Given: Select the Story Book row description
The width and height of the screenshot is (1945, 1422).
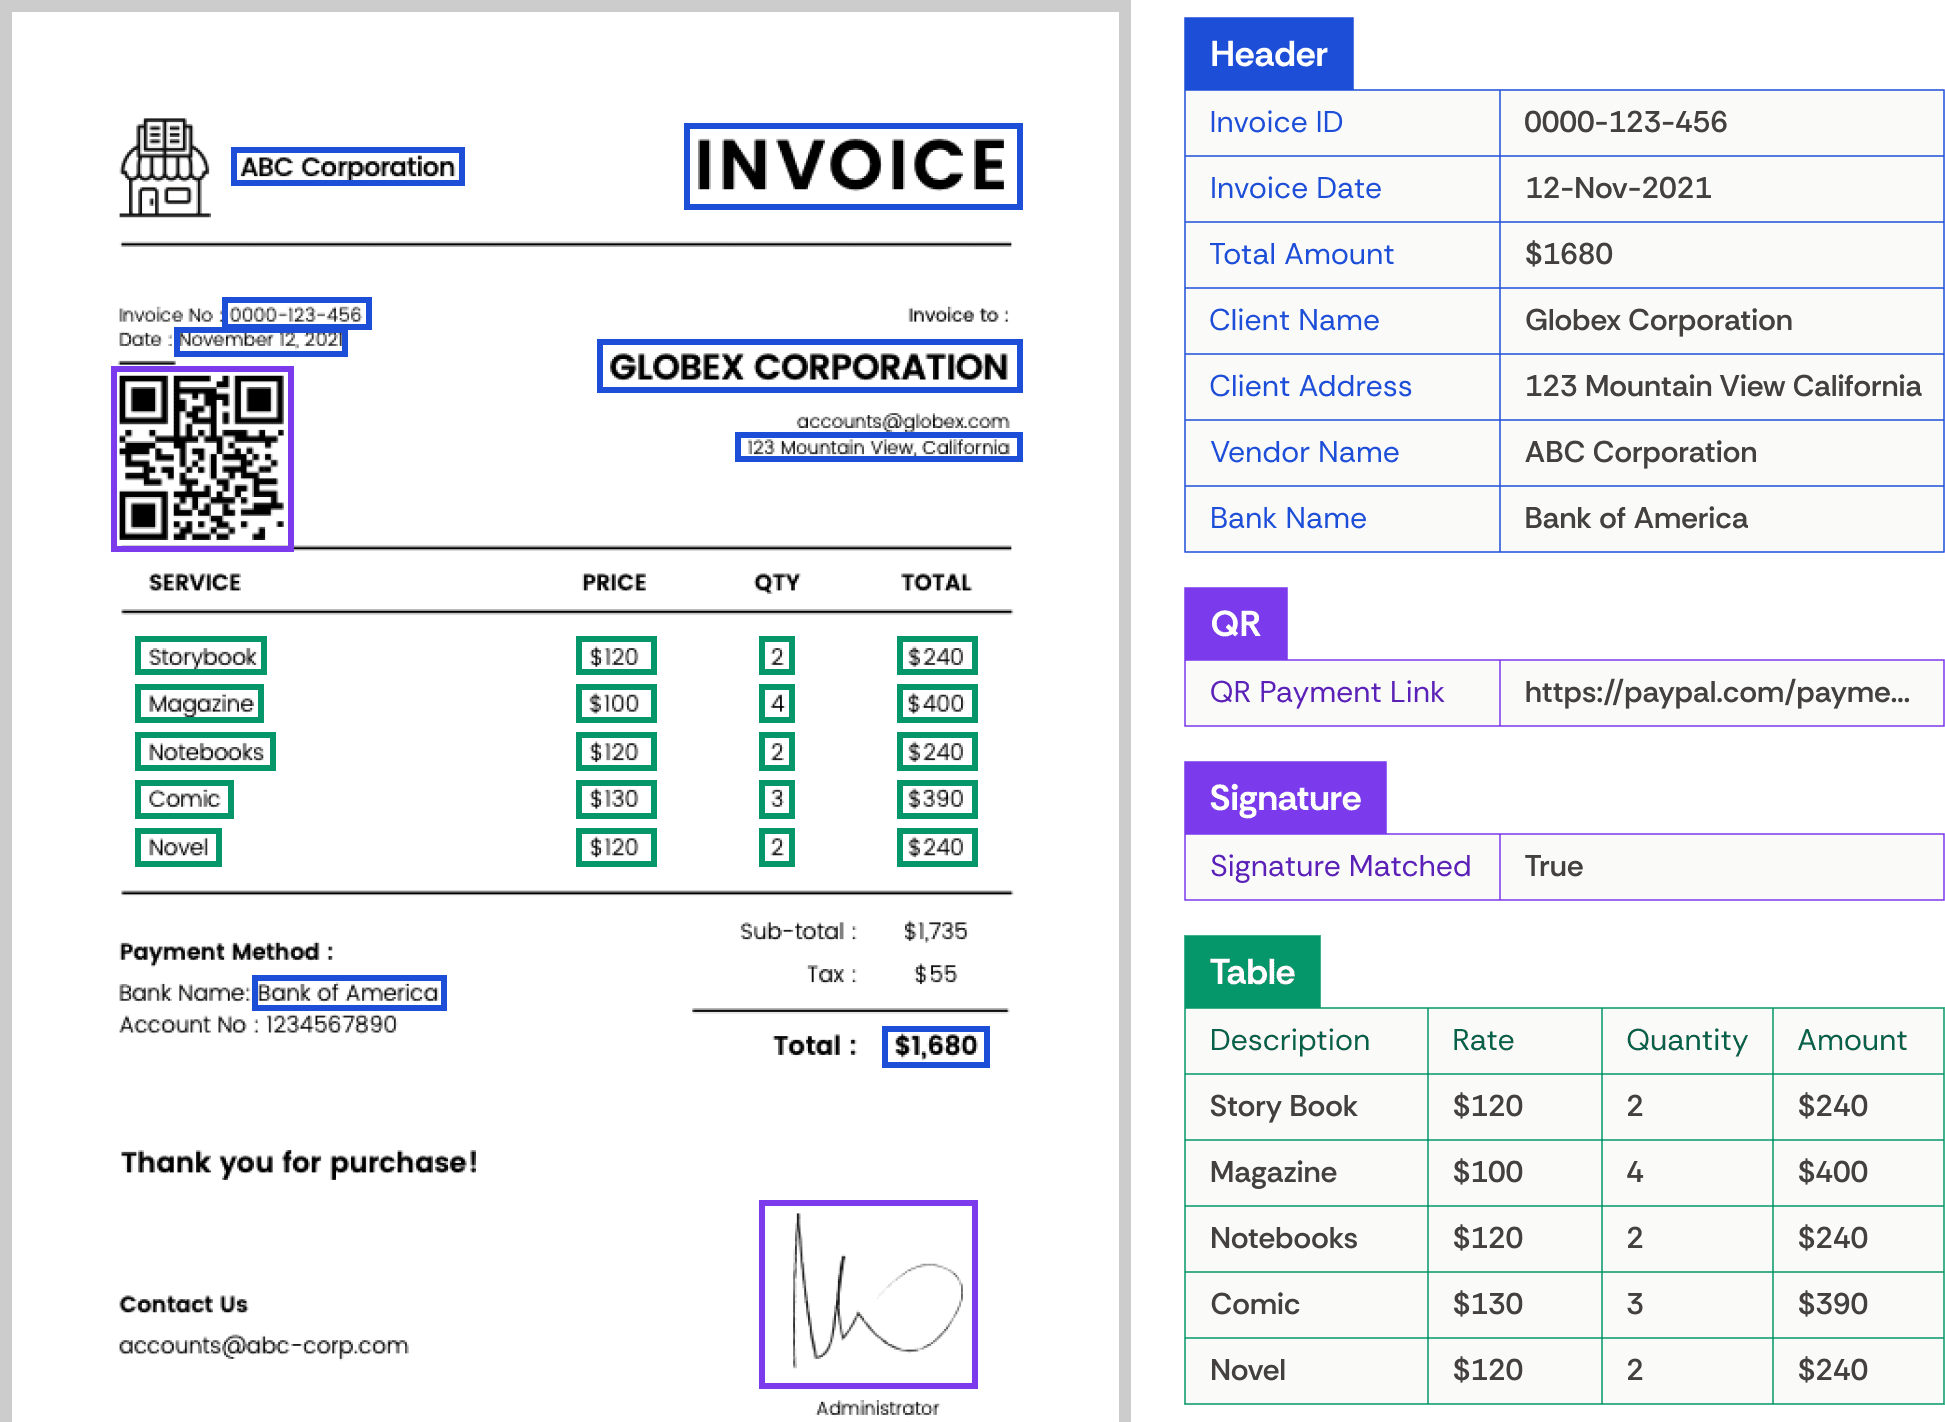Looking at the screenshot, I should 1283,1106.
